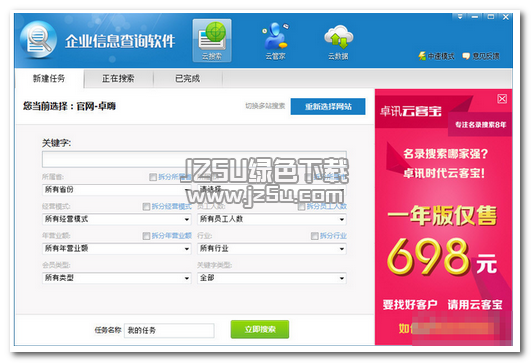
Task: Enable the 拆分经营模式 checkbox
Action: coord(146,206)
